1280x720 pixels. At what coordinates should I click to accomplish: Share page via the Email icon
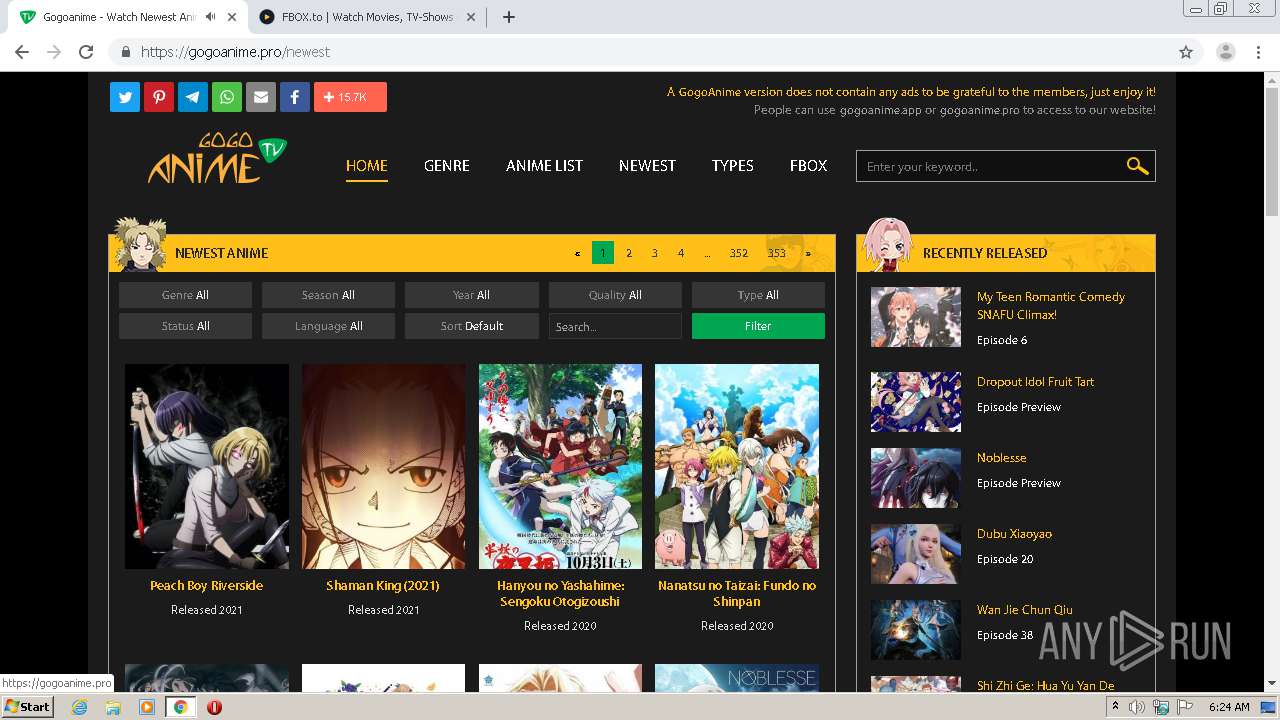tap(261, 97)
